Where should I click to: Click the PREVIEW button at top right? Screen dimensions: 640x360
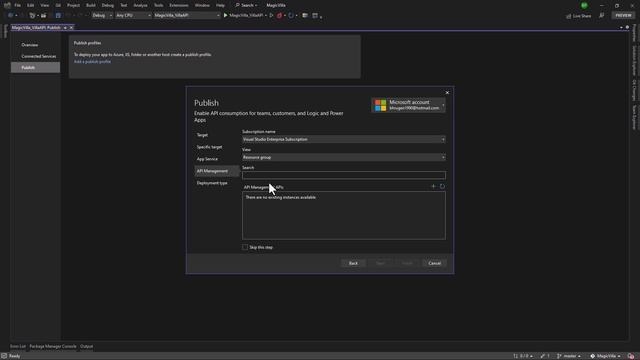(x=623, y=16)
